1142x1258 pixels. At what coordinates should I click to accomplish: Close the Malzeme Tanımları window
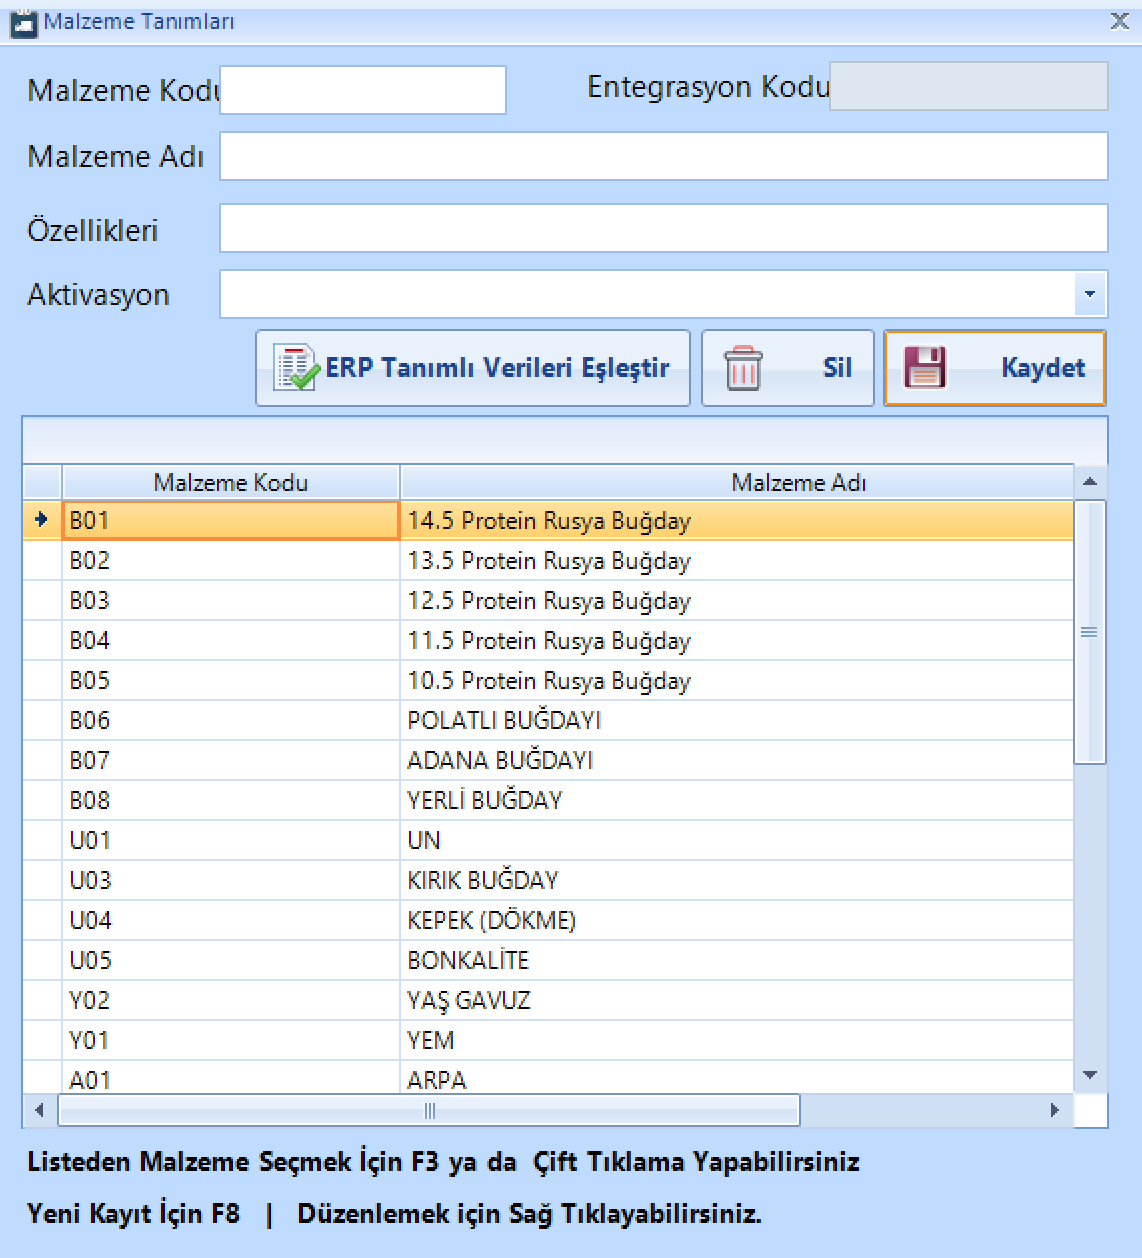point(1119,21)
